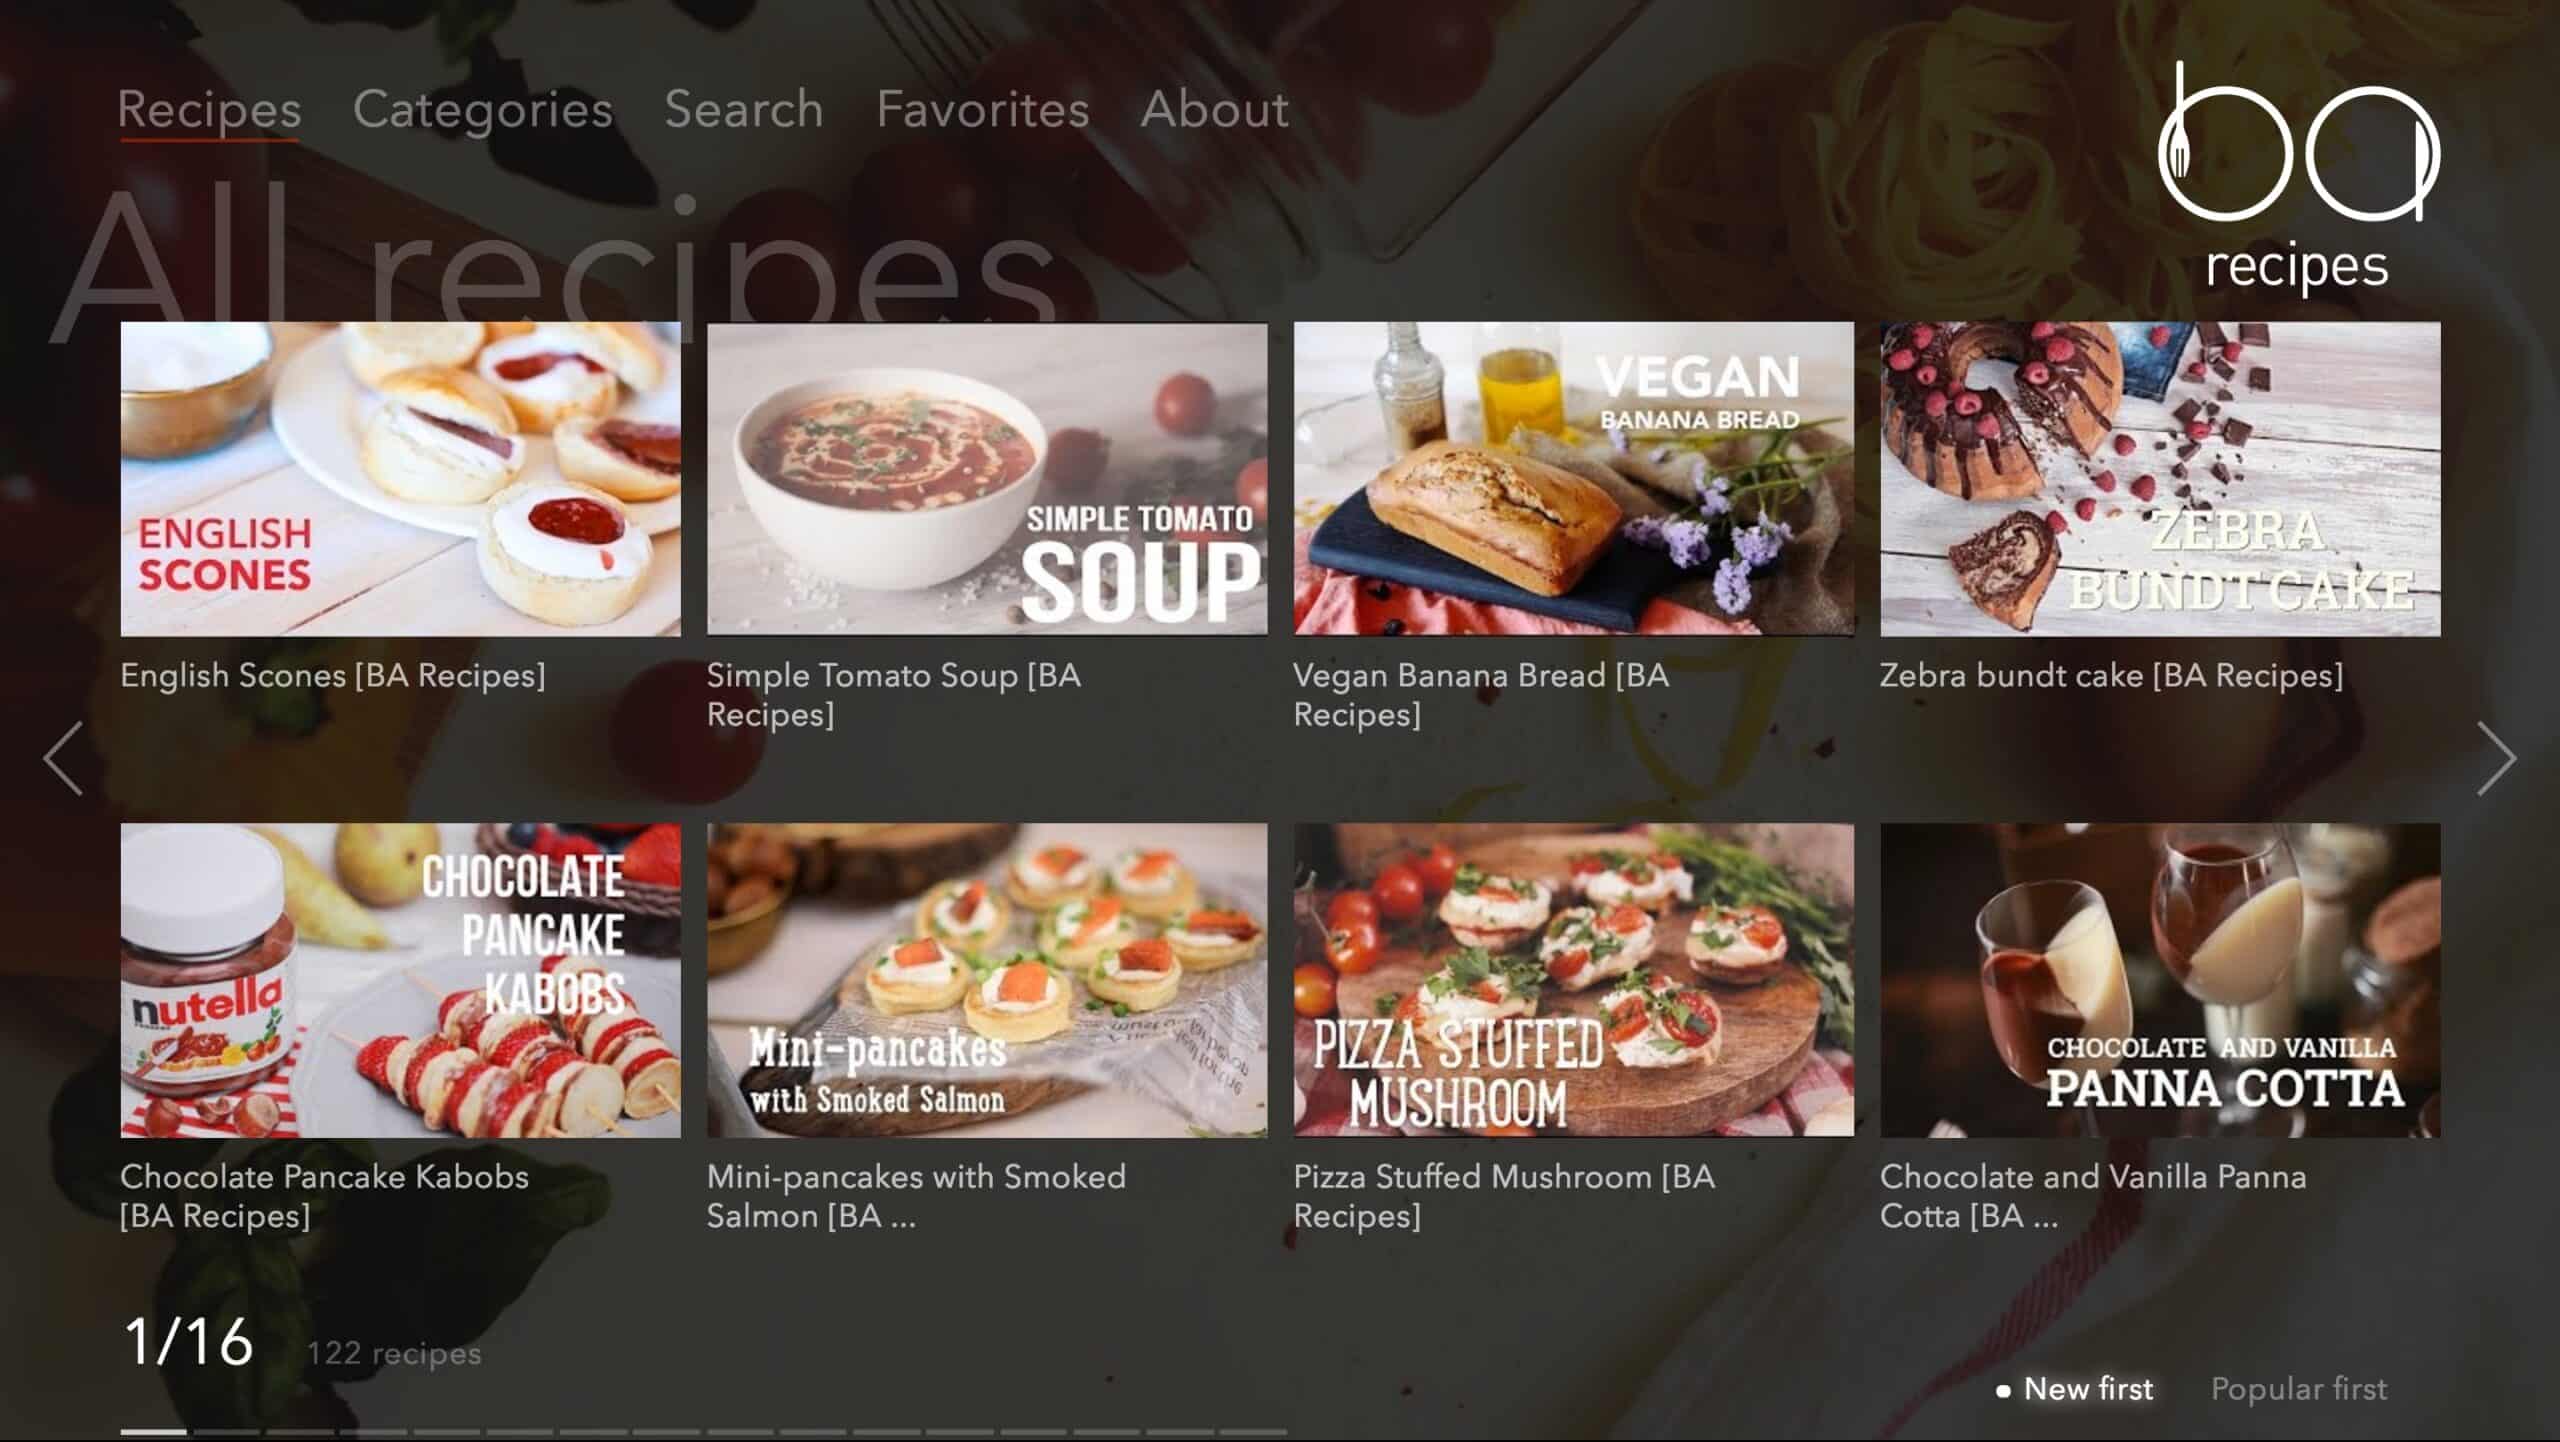Image resolution: width=2560 pixels, height=1442 pixels.
Task: Open the About tab
Action: pos(1214,109)
